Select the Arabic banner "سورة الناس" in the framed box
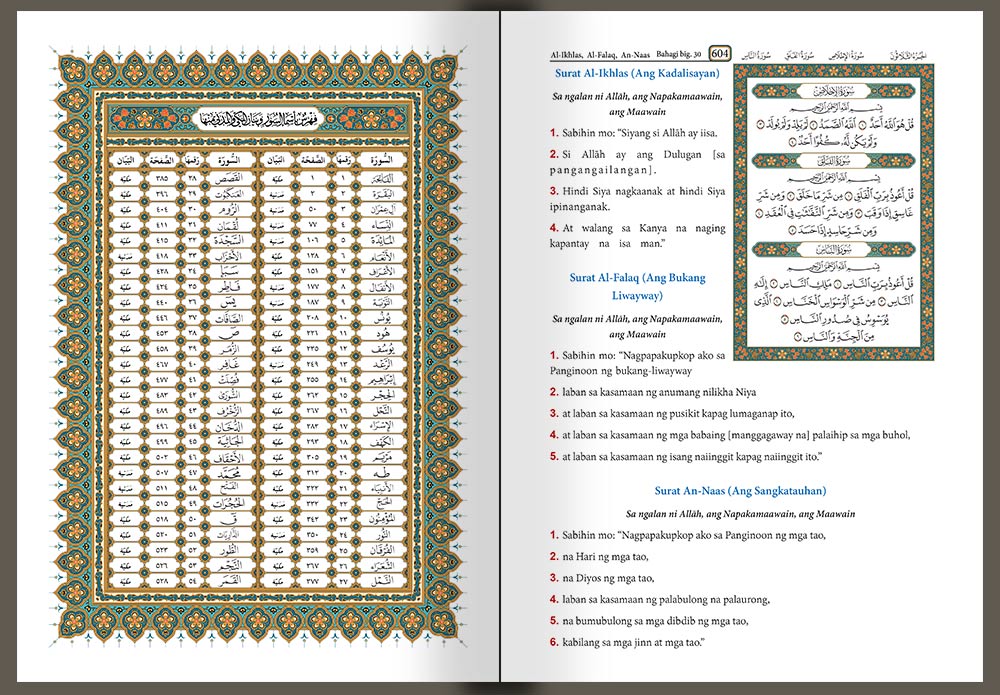This screenshot has height=695, width=1000. tap(834, 249)
